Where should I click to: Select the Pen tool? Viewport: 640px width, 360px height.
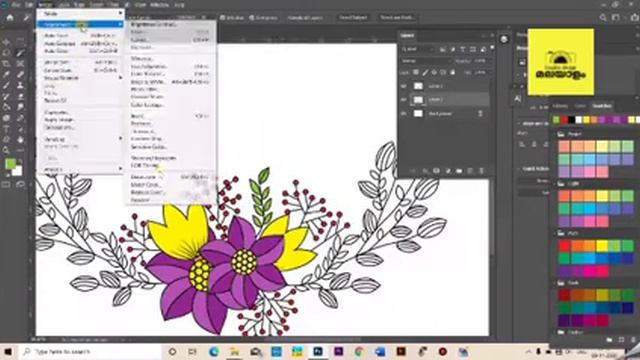pyautogui.click(x=20, y=118)
